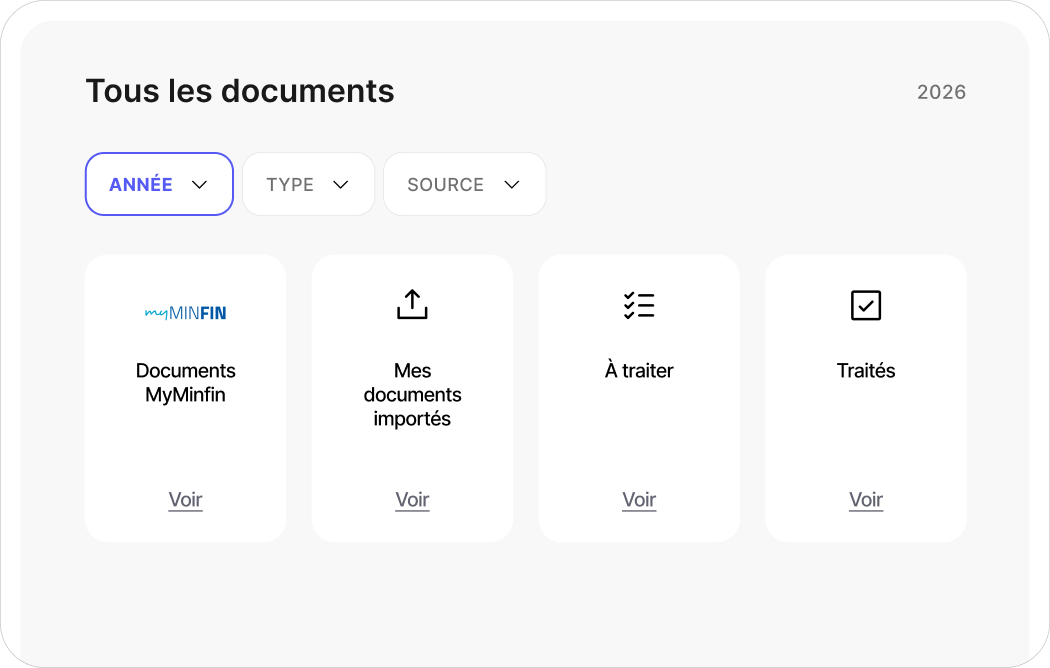Open the TYPE filter dropdown
Viewport: 1050px width, 668px height.
308,184
